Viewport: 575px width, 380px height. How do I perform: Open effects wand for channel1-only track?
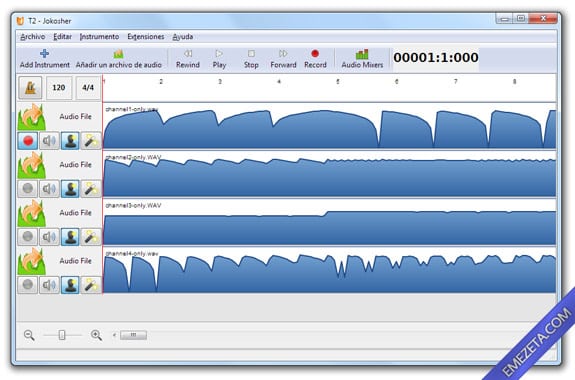[91, 141]
